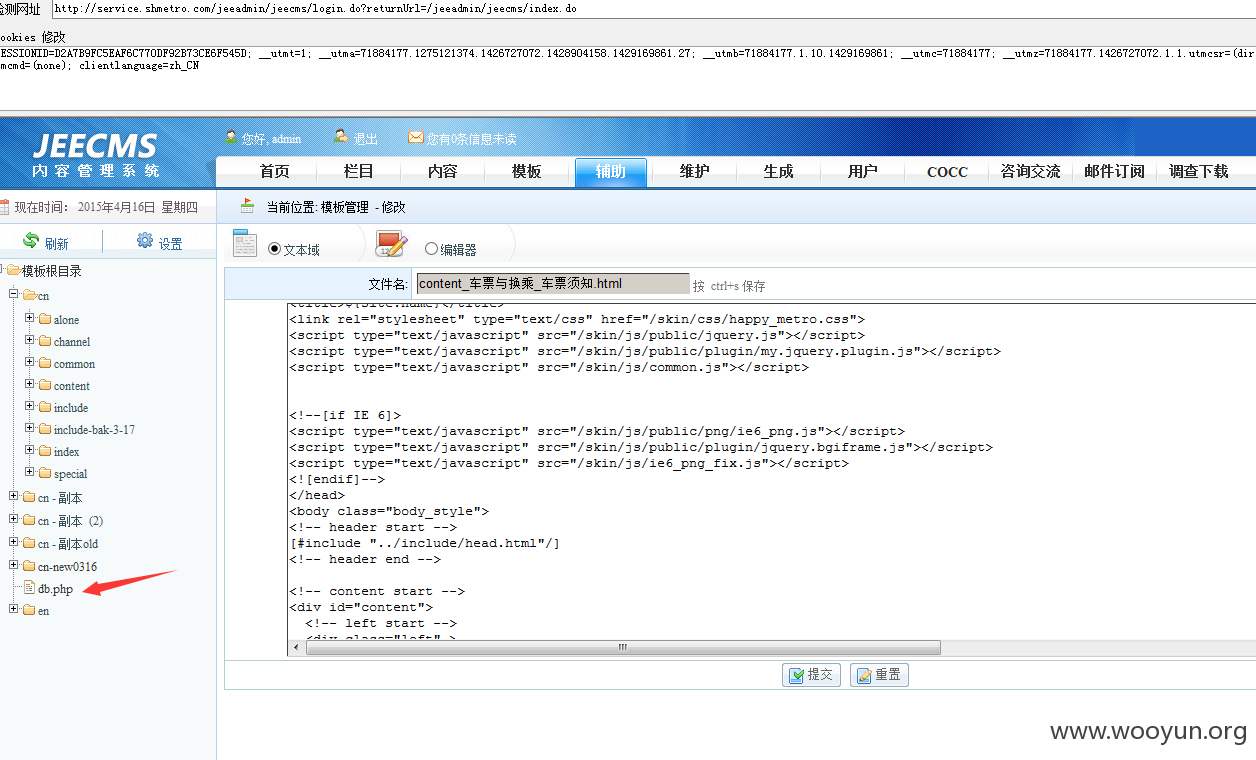Select the en folder label

44,611
